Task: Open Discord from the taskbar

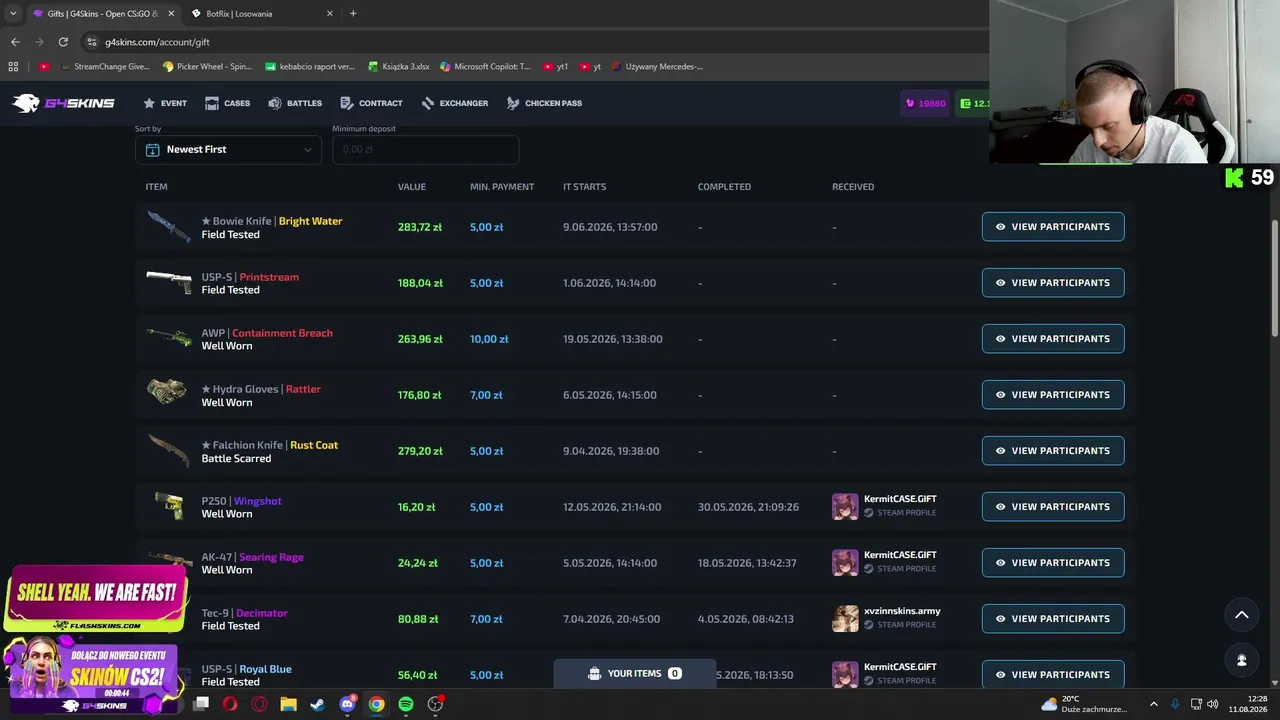Action: coord(347,704)
